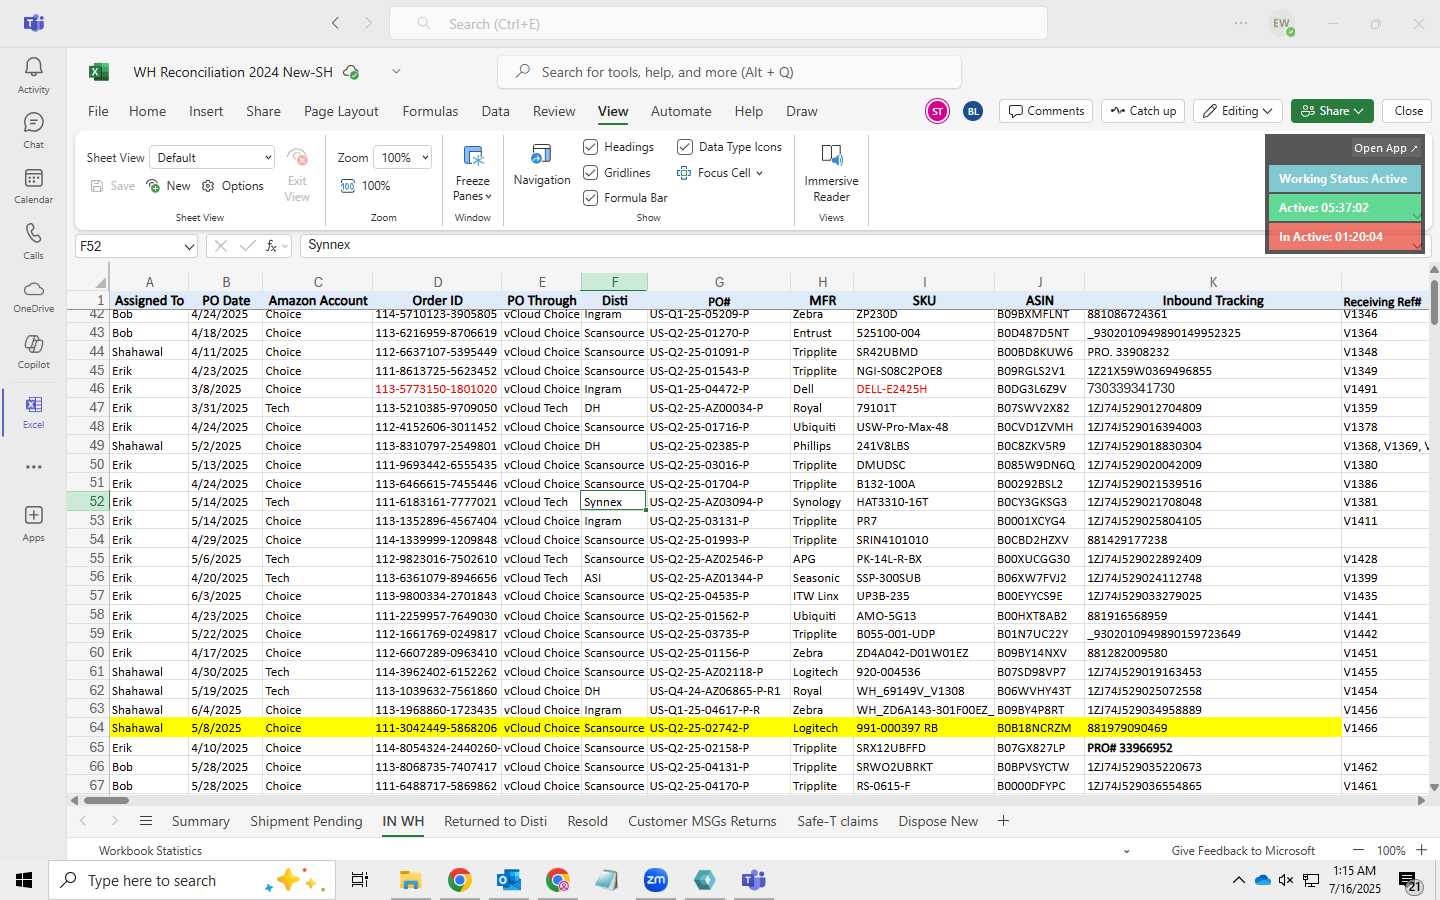
Task: Toggle the Data Type Icons checkbox
Action: pyautogui.click(x=685, y=147)
